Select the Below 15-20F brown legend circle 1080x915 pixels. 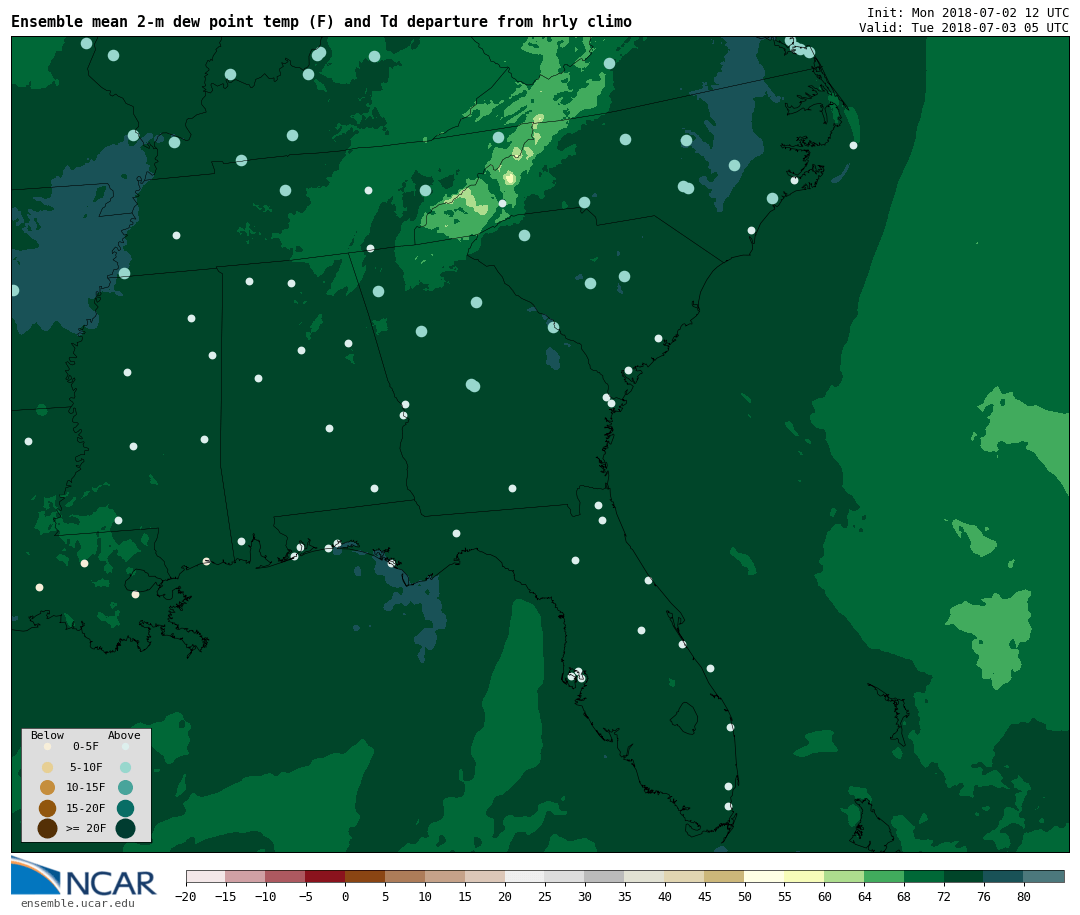click(48, 808)
